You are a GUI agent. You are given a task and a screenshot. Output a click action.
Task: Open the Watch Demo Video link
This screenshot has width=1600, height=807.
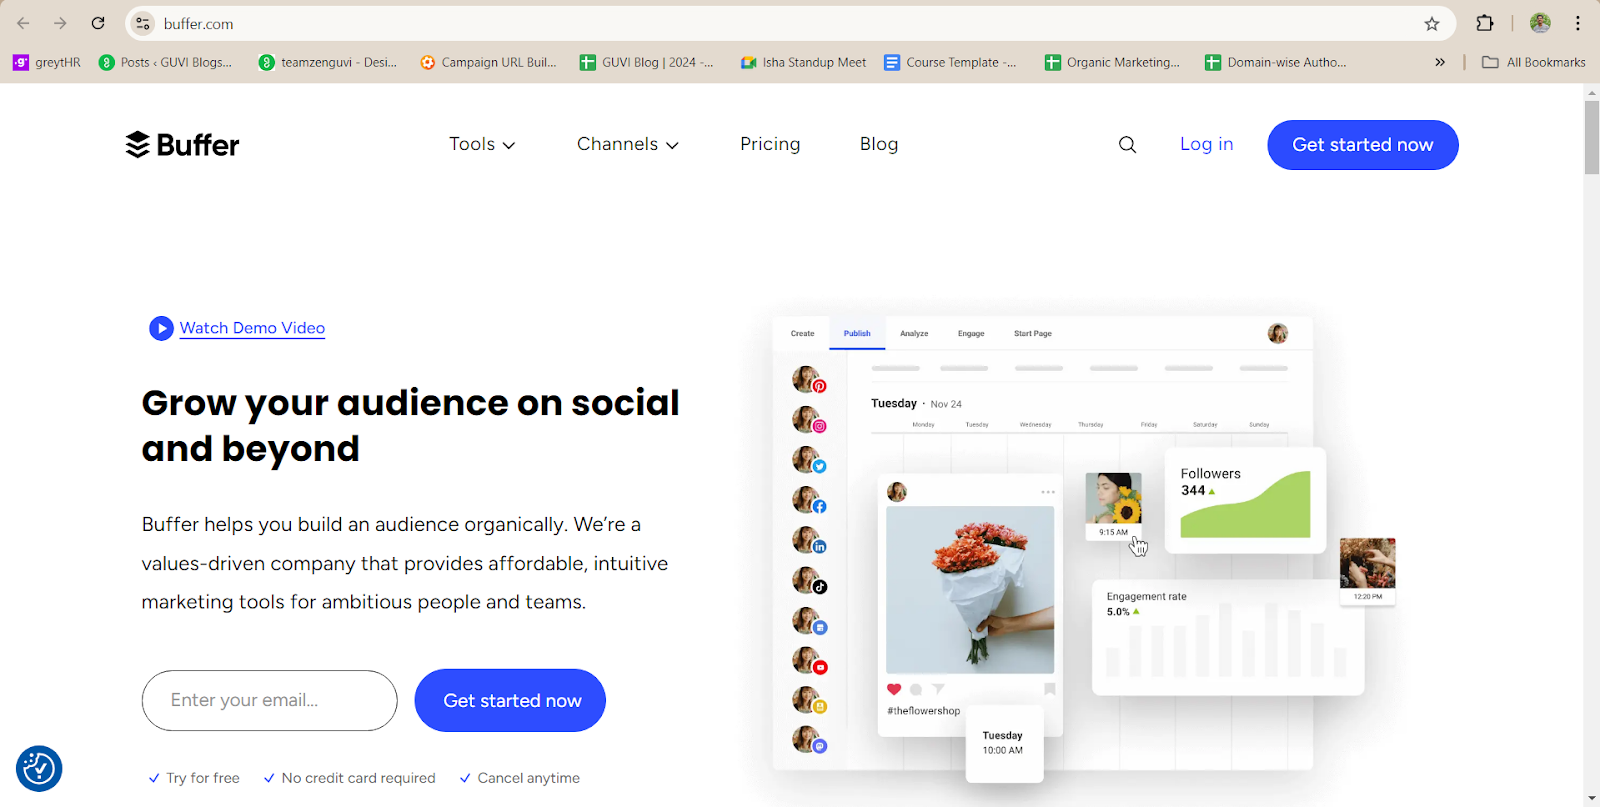252,328
